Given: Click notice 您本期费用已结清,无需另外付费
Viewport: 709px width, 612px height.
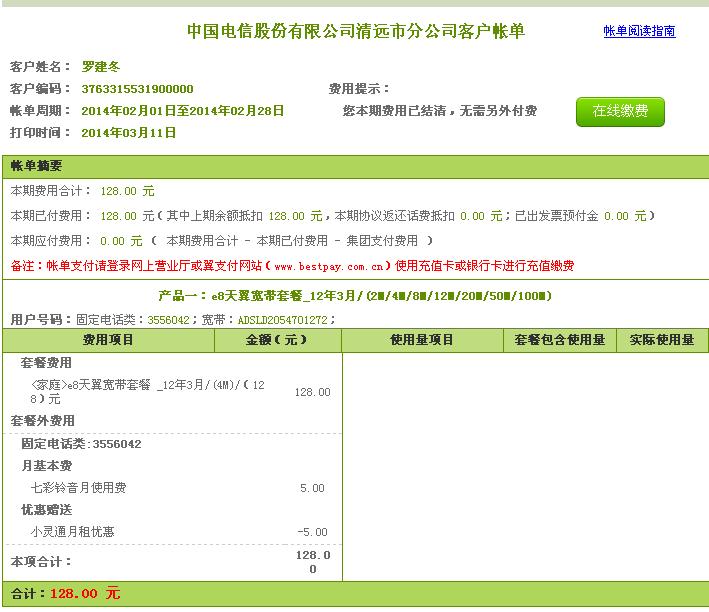Looking at the screenshot, I should click(x=440, y=111).
